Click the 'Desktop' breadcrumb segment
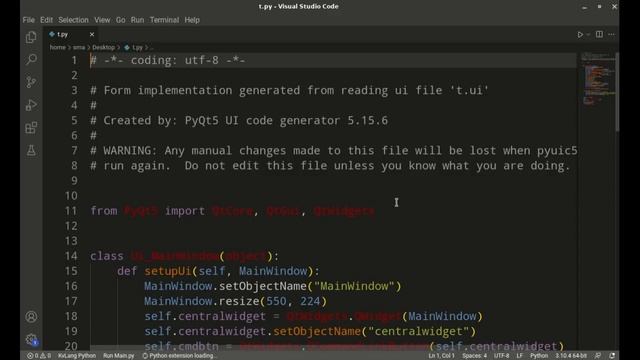This screenshot has width=640, height=360. (103, 47)
